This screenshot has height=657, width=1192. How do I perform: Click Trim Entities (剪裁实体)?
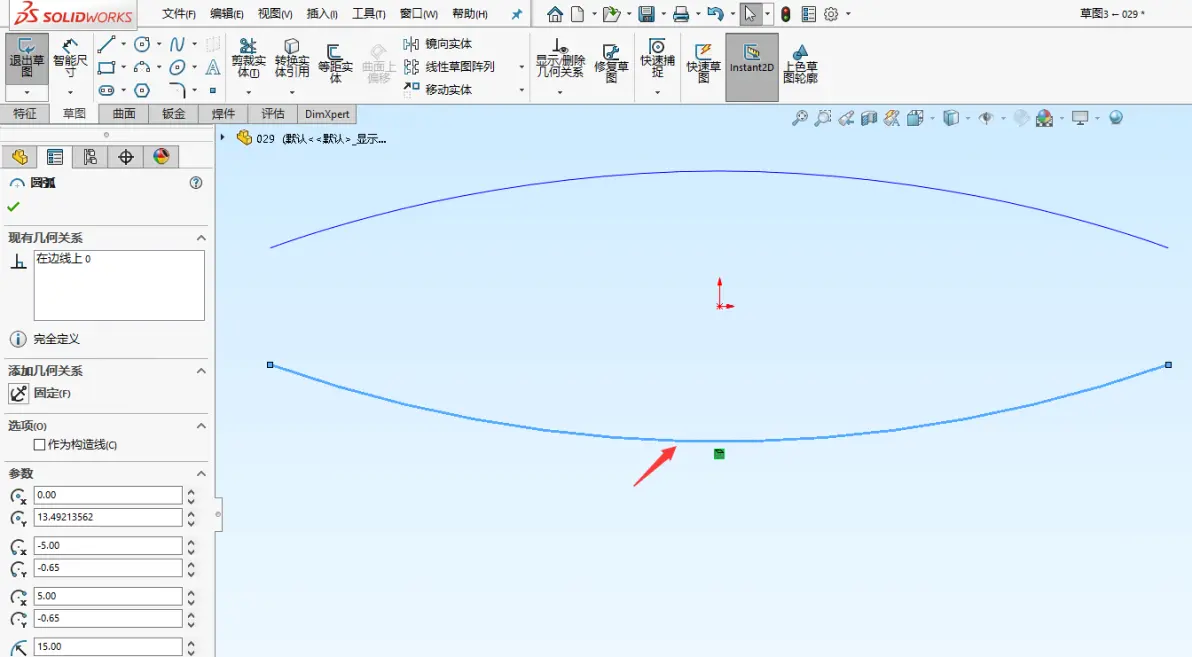point(249,59)
